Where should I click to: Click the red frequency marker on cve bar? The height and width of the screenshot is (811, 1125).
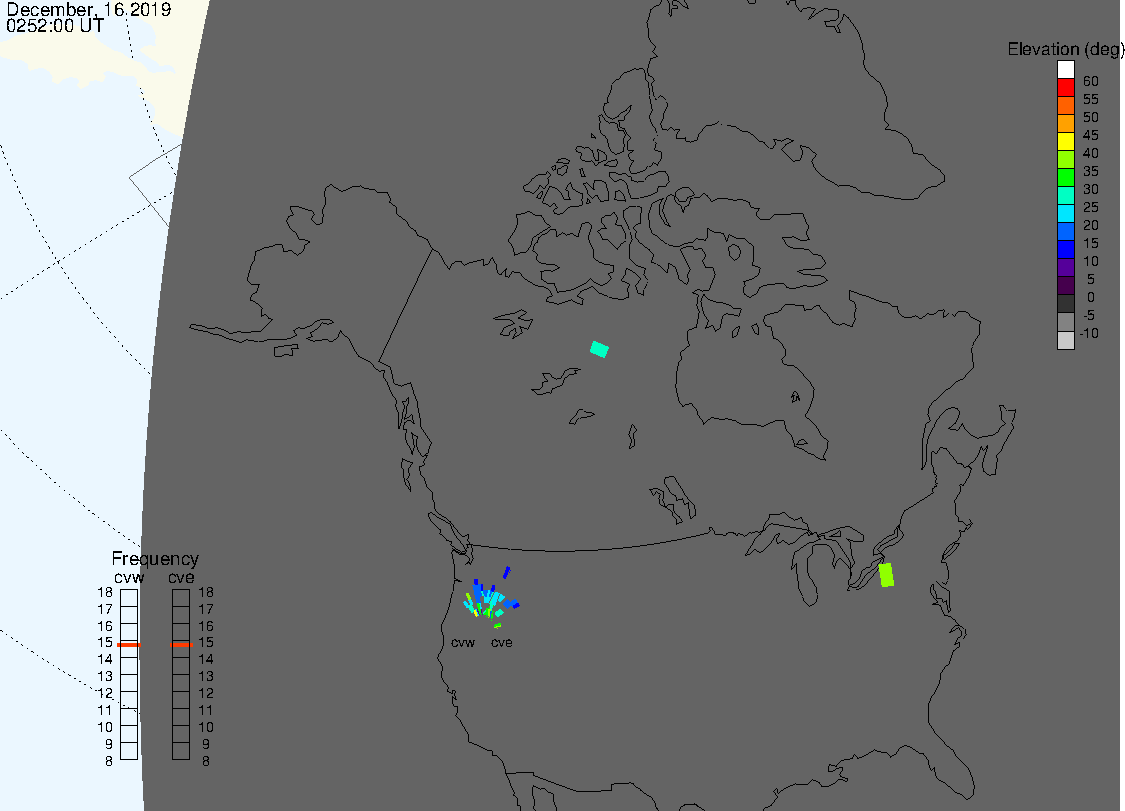click(x=182, y=644)
